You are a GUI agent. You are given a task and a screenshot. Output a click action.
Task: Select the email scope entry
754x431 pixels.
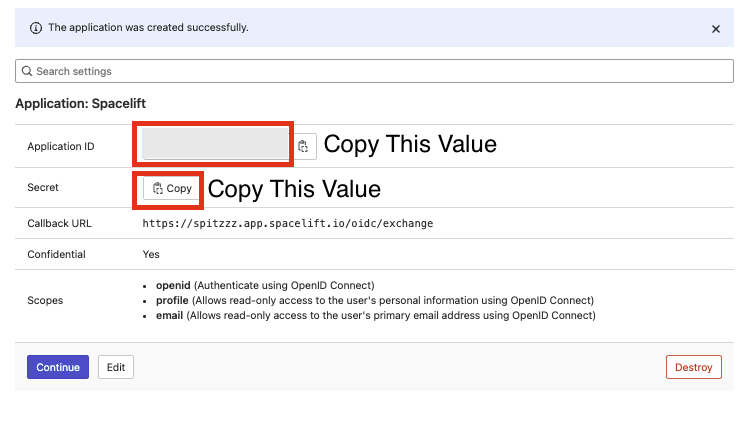(169, 315)
